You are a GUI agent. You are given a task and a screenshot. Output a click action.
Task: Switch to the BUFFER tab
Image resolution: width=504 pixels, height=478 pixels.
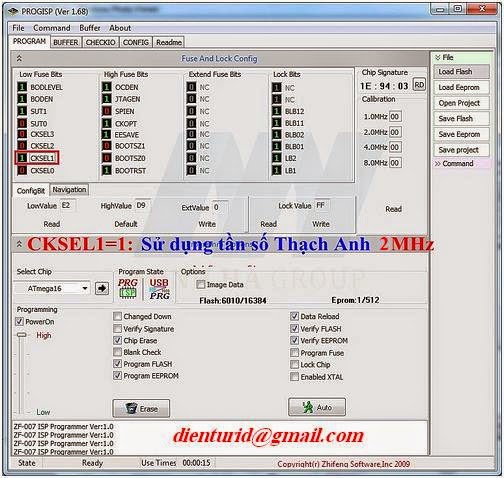[x=66, y=42]
